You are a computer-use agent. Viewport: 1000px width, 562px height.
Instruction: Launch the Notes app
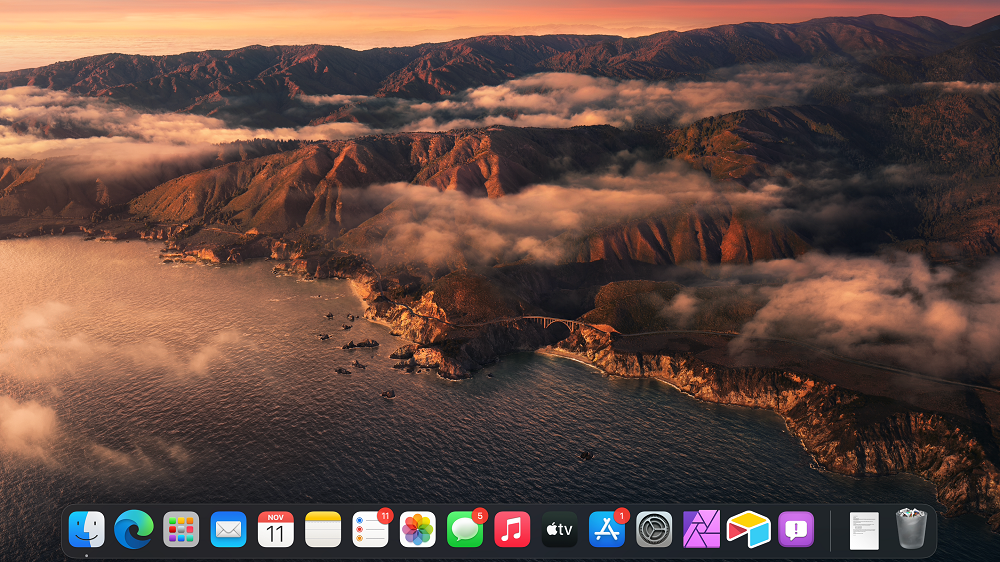[323, 529]
